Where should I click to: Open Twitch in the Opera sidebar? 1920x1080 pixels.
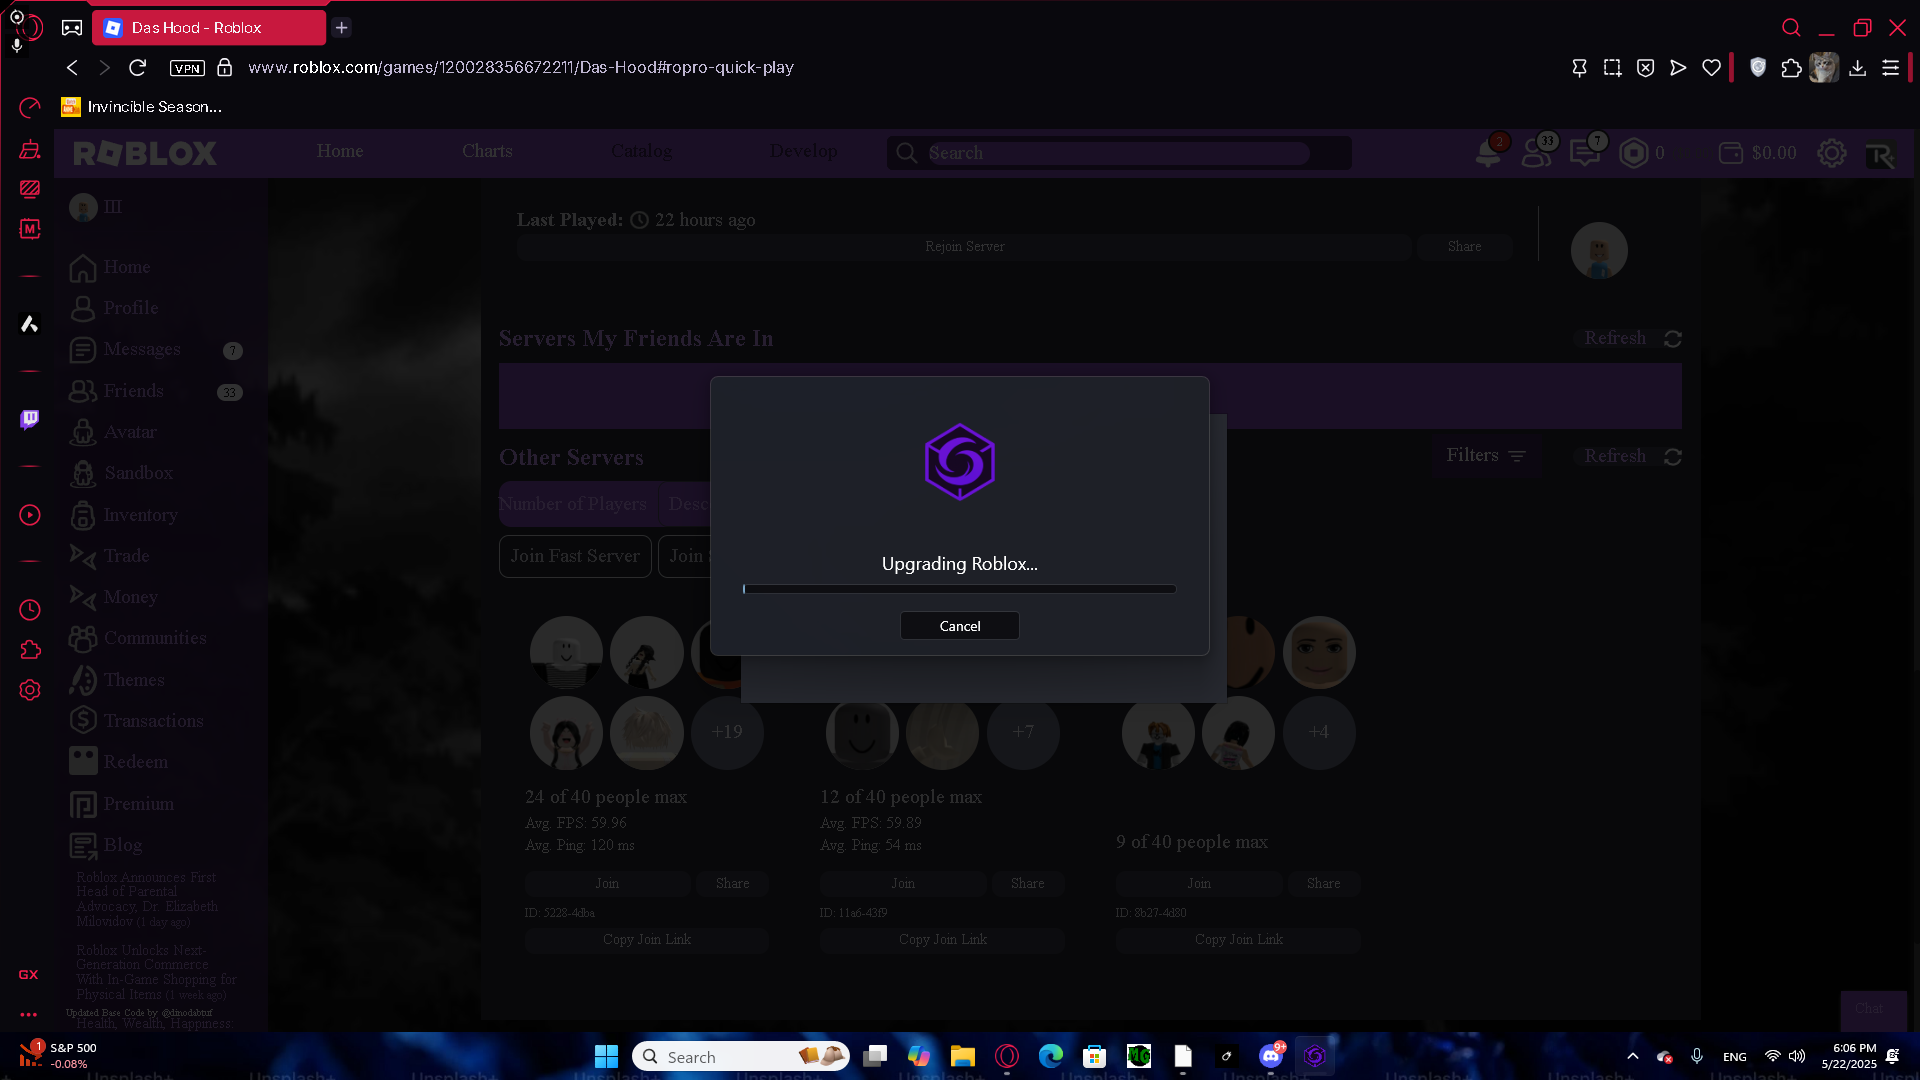tap(30, 419)
